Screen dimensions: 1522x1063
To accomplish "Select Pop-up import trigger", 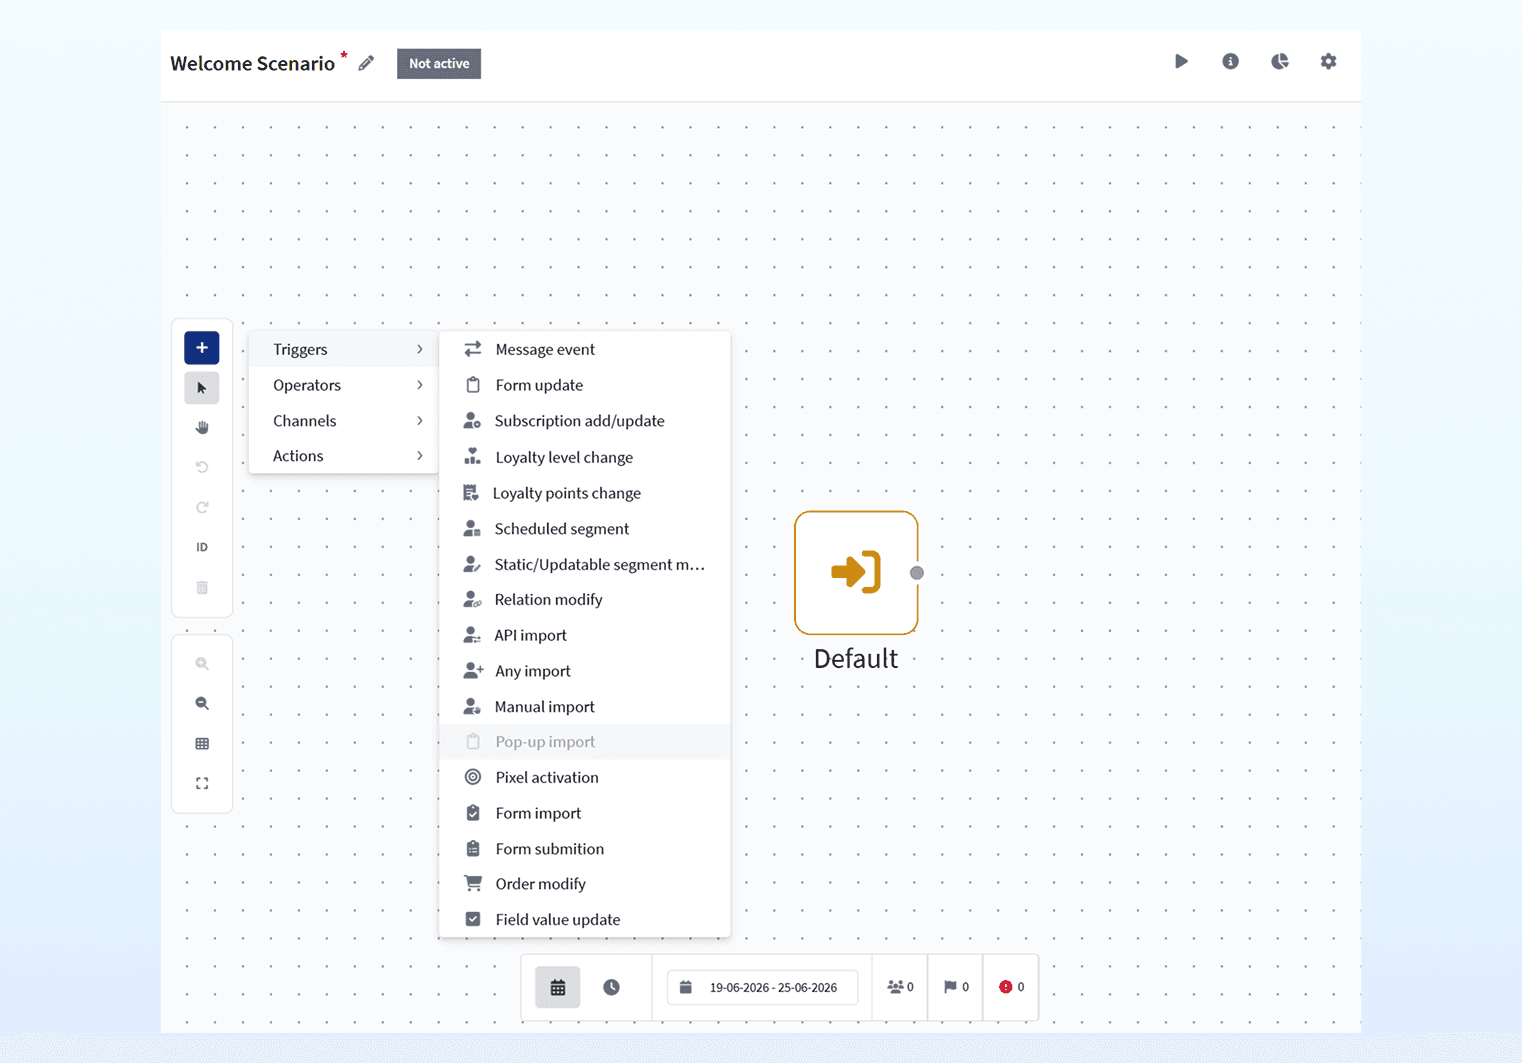I will pyautogui.click(x=585, y=742).
